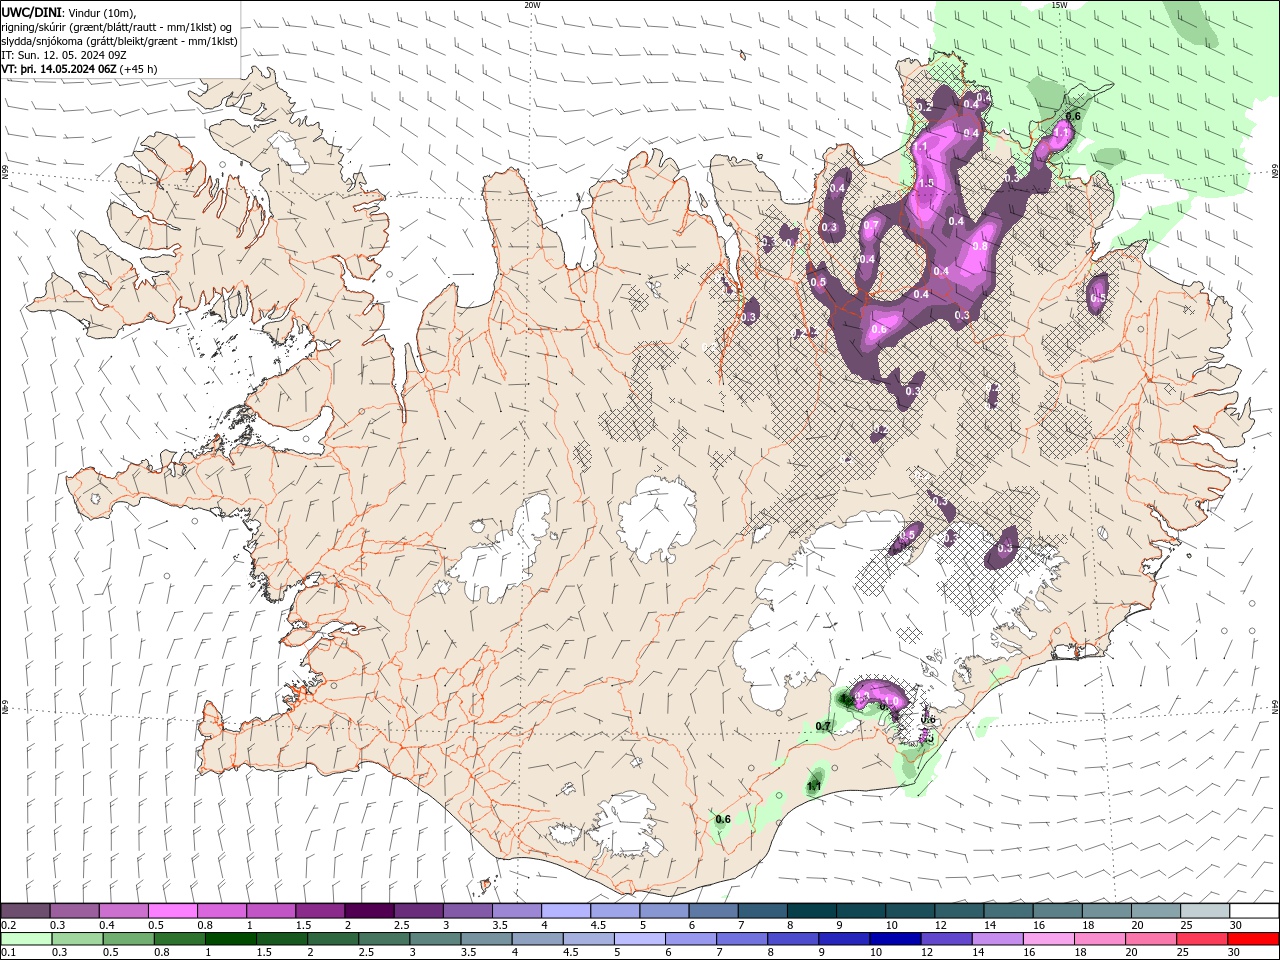Viewport: 1280px width, 960px height.
Task: Pick the rain scale swatch between 2 and 2.5
Action: point(332,939)
